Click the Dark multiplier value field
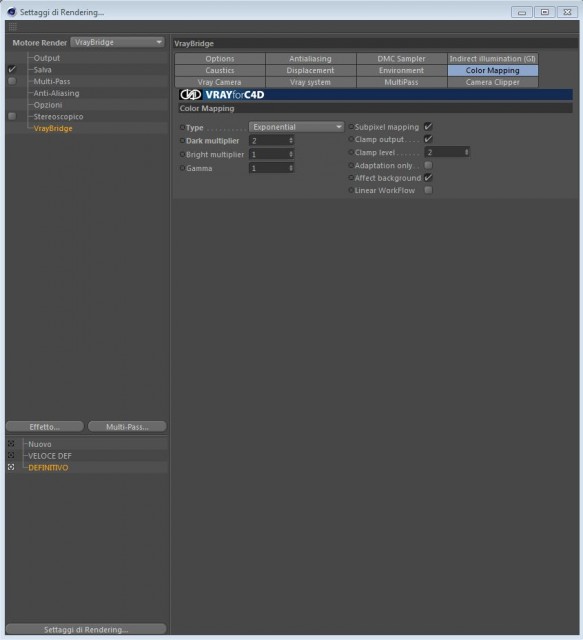 (269, 140)
